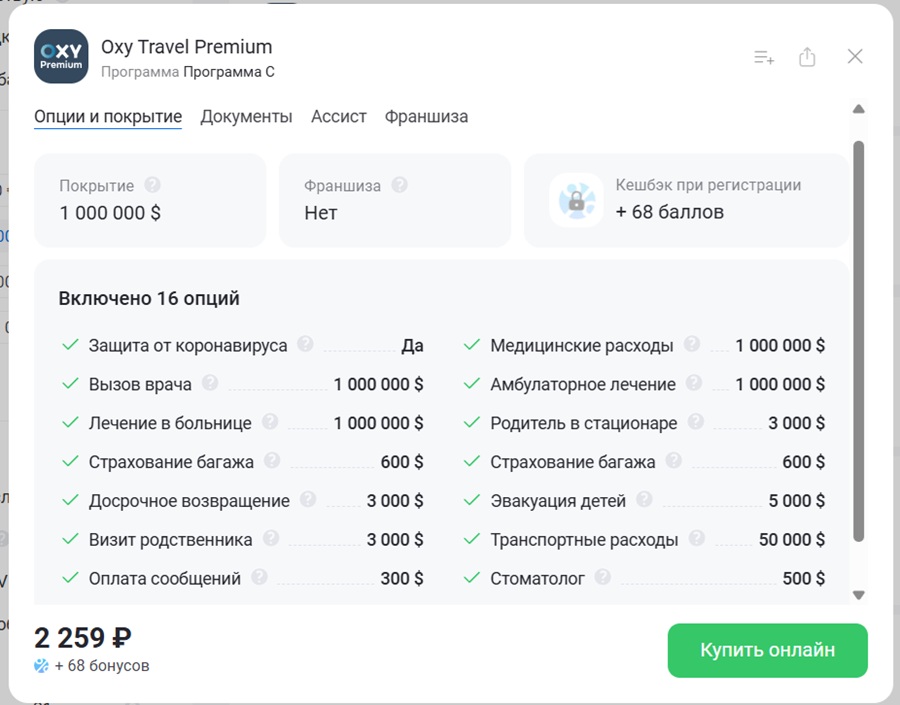Click the Лечение в больнице option label

(170, 423)
